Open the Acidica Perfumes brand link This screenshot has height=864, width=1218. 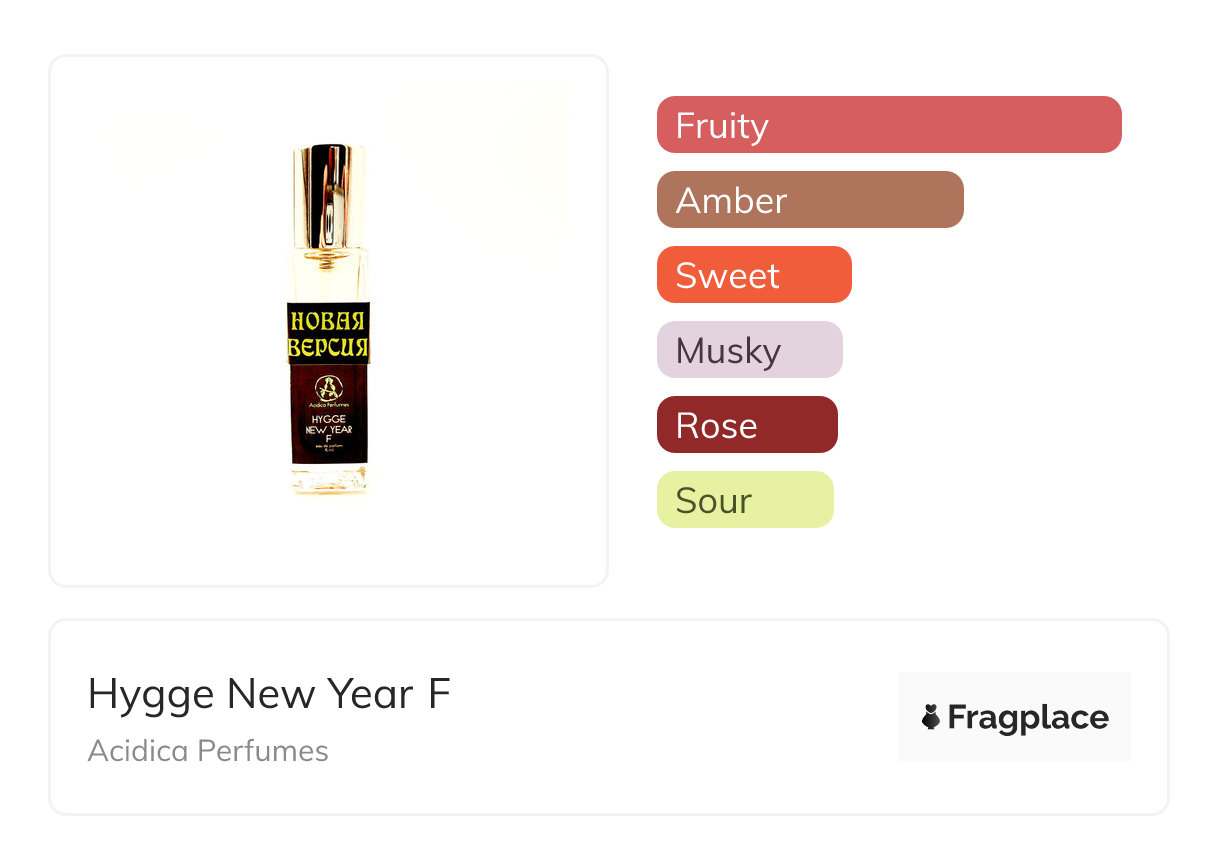point(208,751)
